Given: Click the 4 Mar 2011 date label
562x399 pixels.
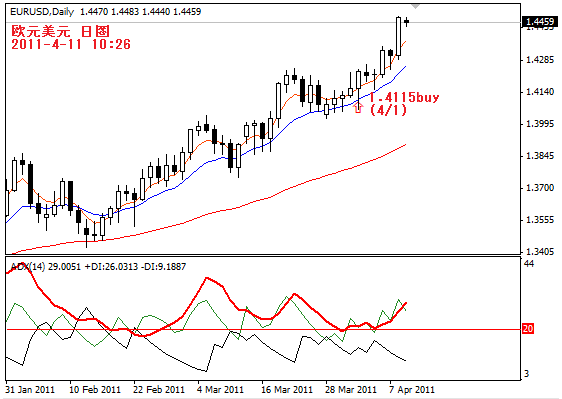Looking at the screenshot, I should [x=220, y=390].
